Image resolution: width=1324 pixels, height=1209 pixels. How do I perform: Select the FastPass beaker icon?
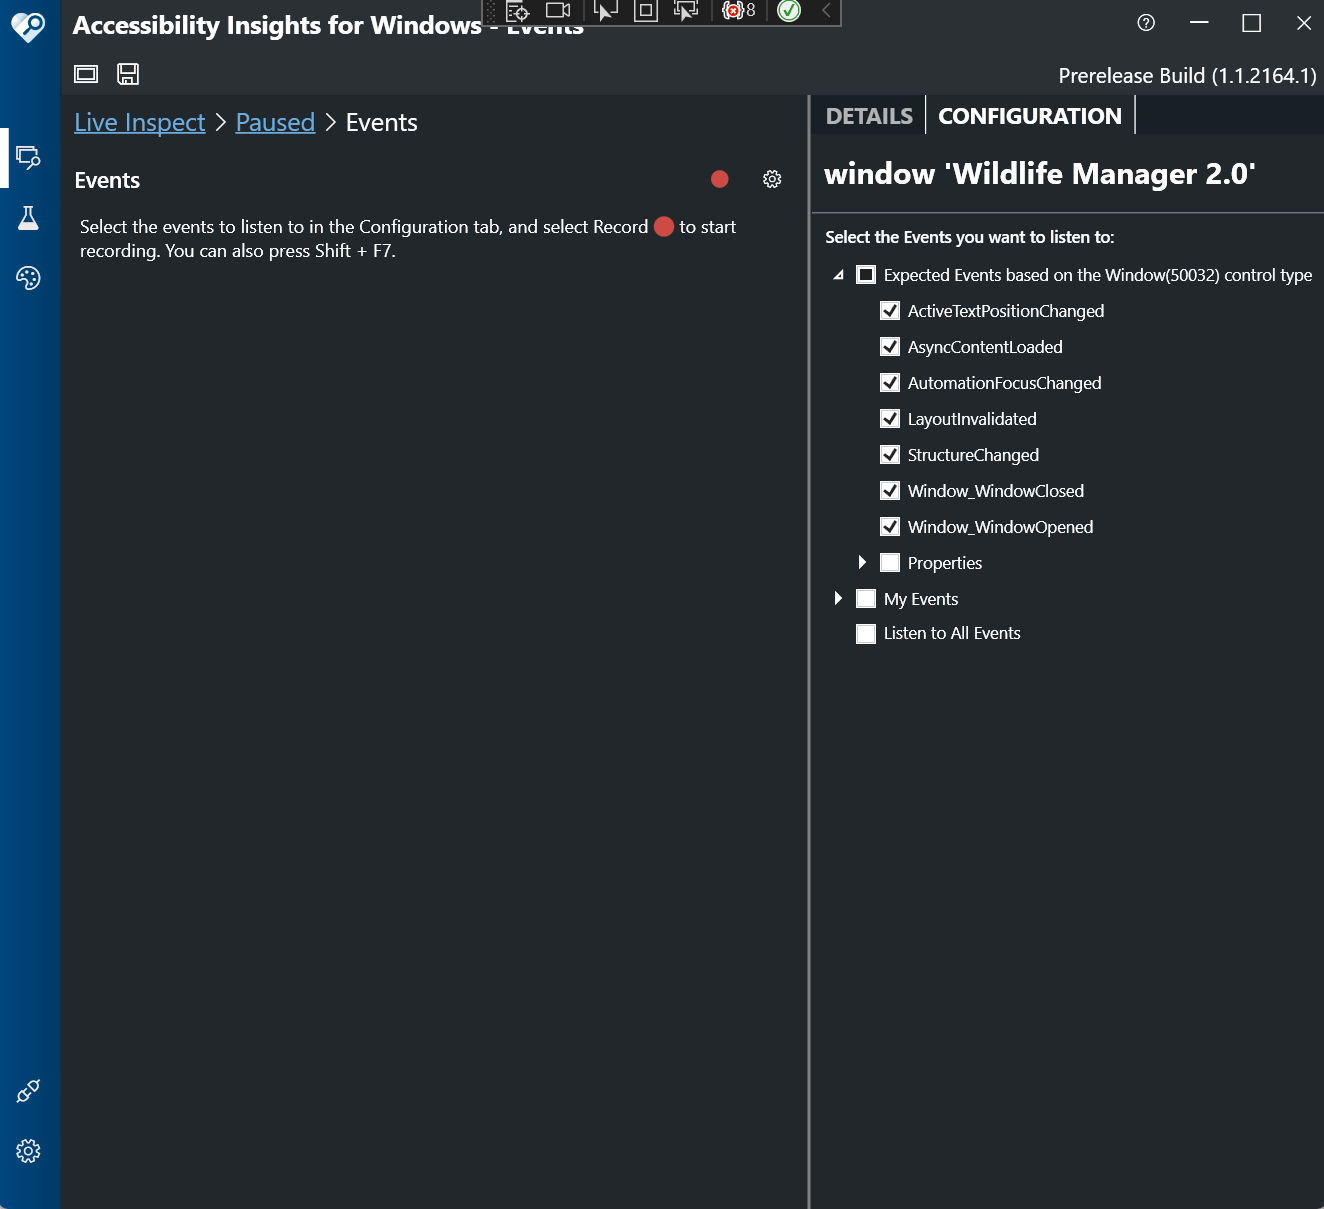click(28, 218)
